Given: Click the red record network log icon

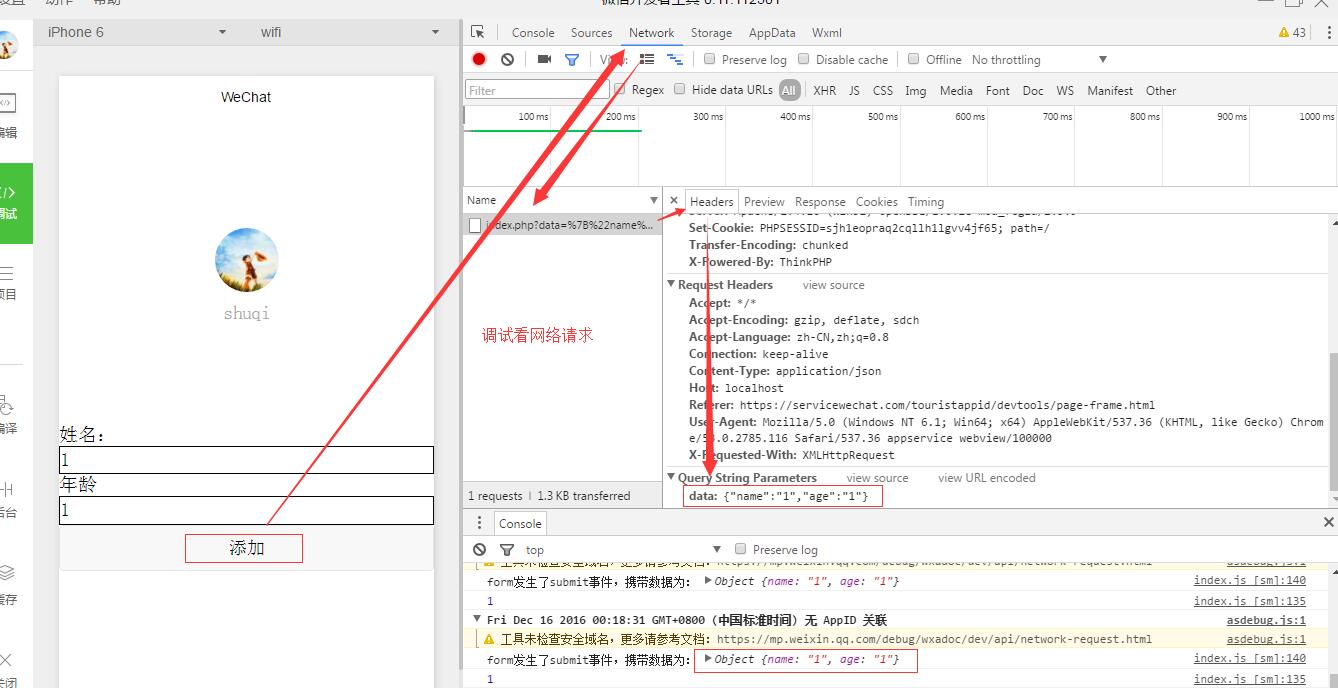Looking at the screenshot, I should click(x=479, y=59).
